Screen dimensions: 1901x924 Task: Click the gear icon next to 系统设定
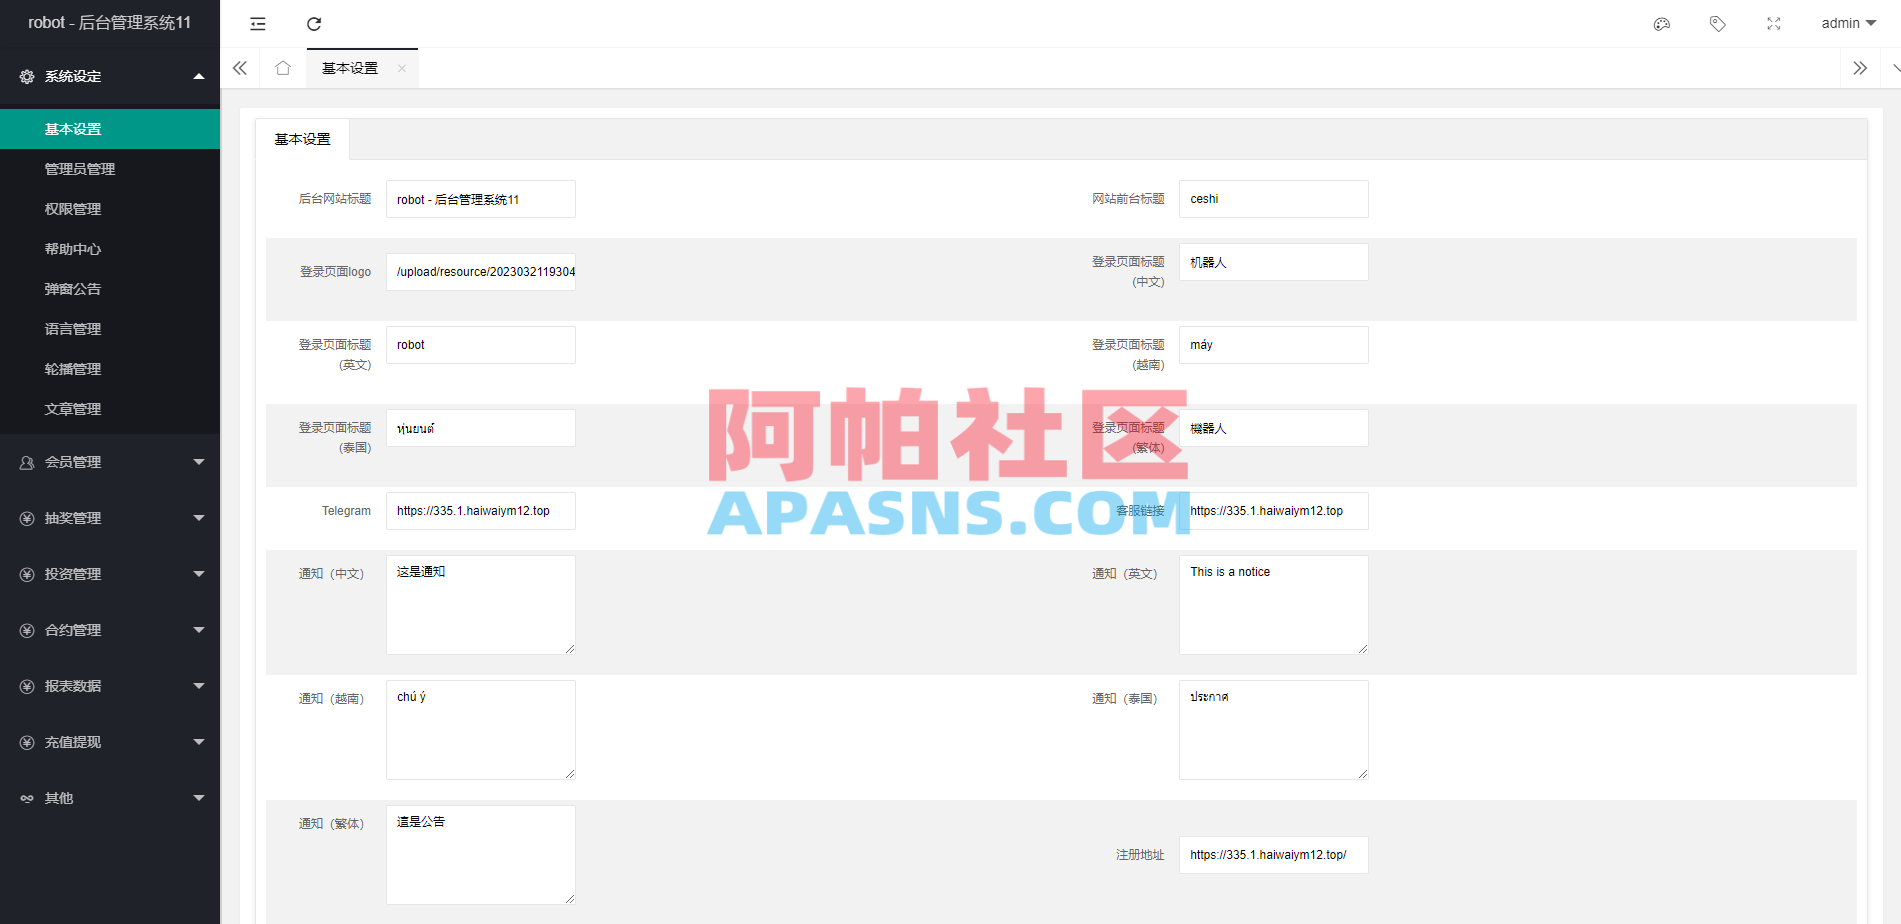pos(26,76)
